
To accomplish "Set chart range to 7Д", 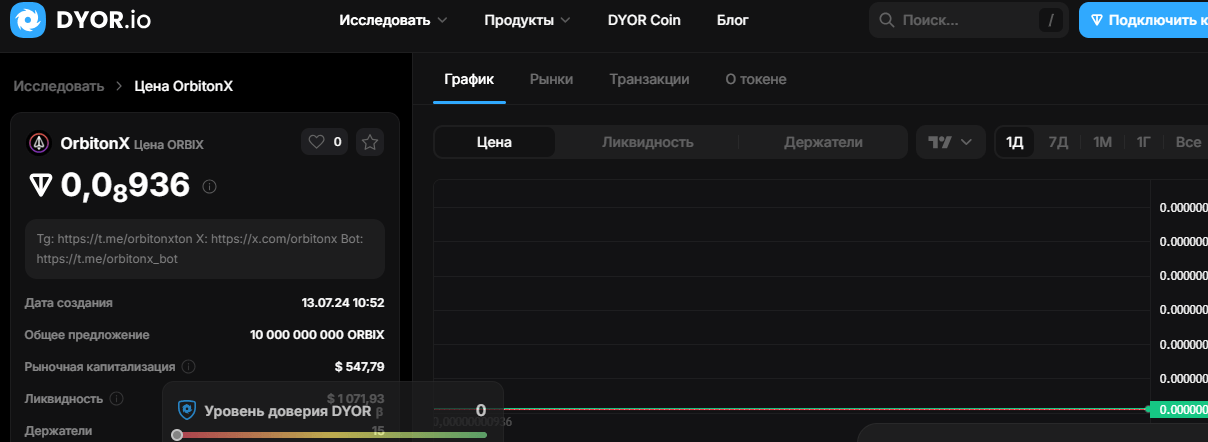I will [x=1058, y=142].
